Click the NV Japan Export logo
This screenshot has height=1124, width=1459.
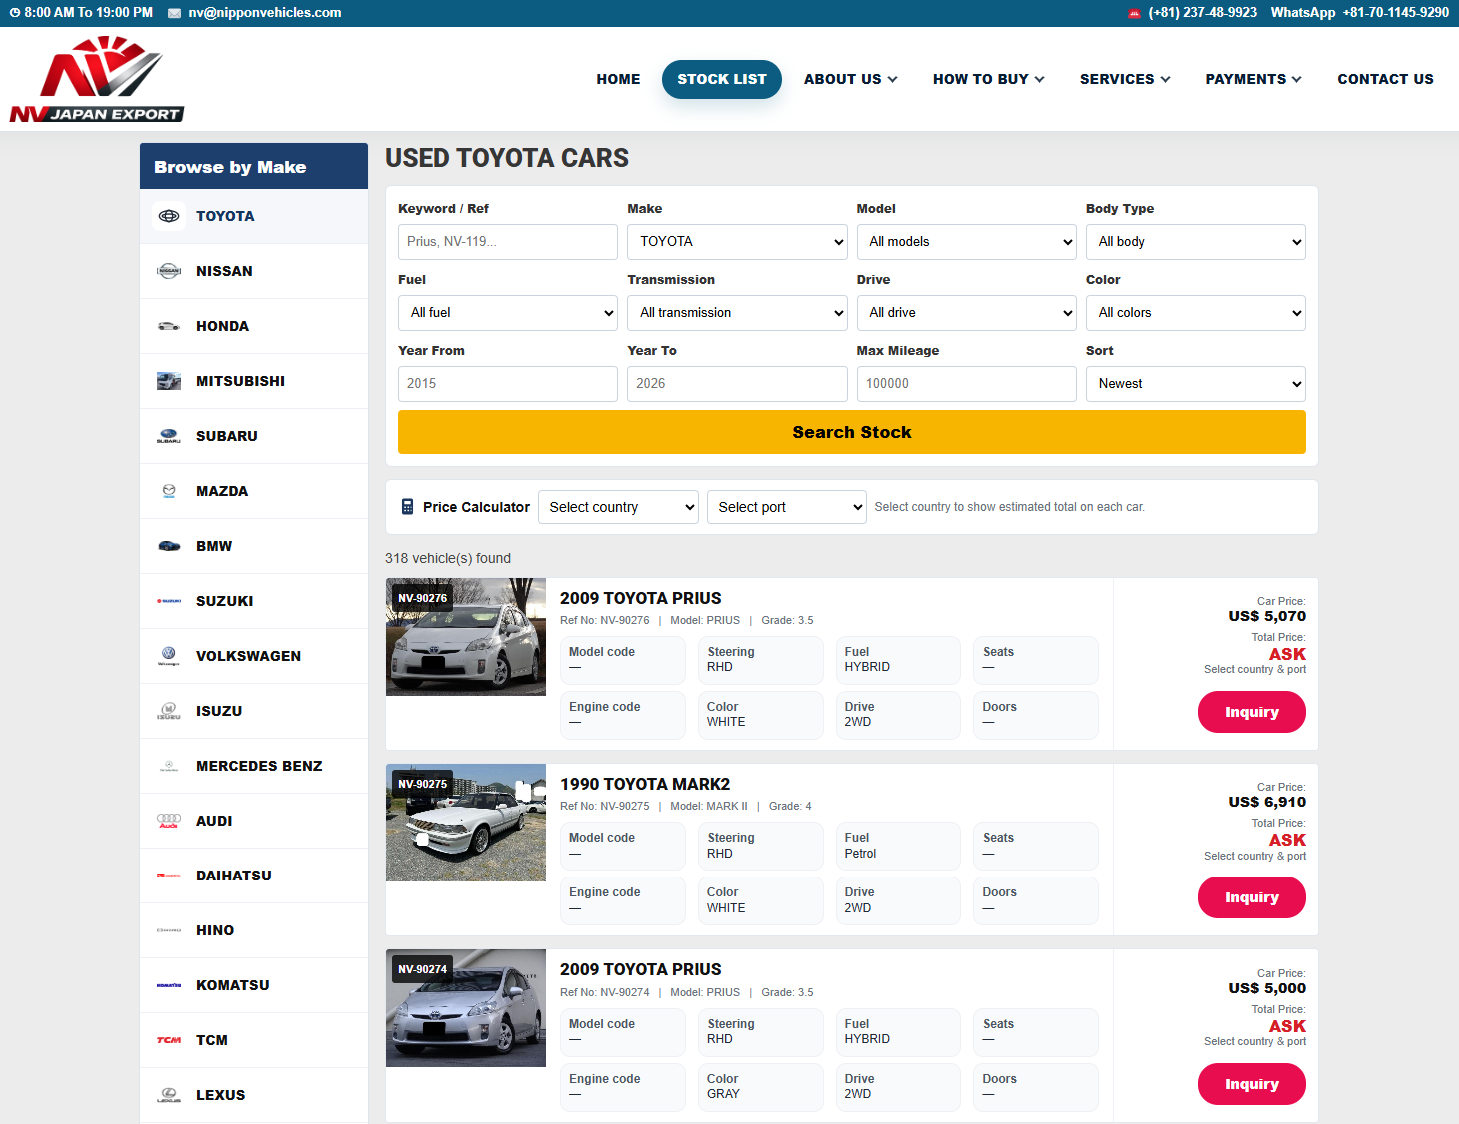click(97, 79)
